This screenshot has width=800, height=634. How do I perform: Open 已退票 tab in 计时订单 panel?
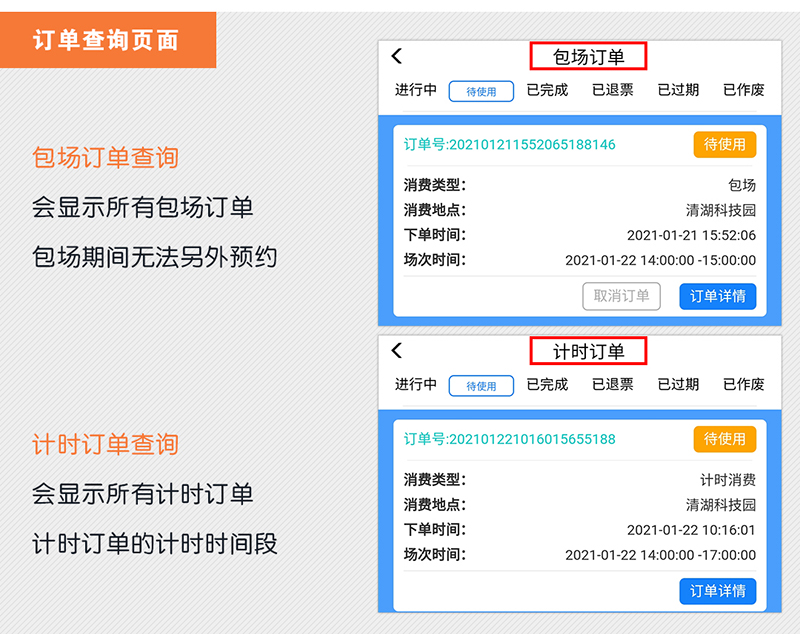(x=612, y=384)
